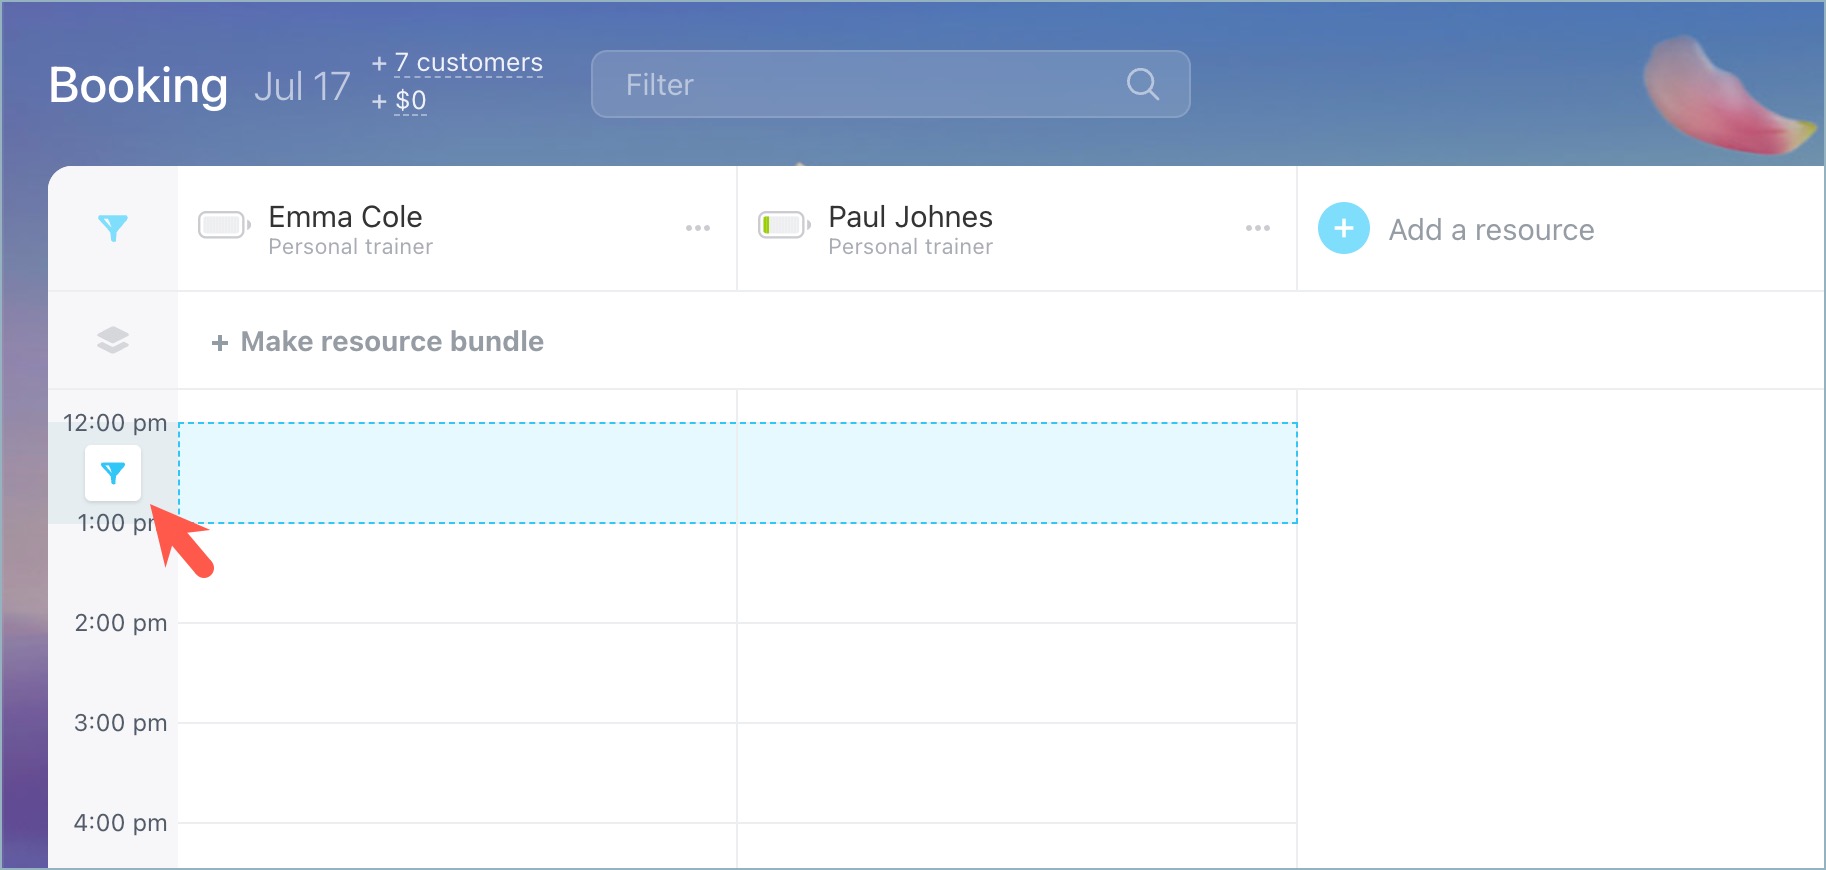Click the funnel button at 12:00 pm slot
1826x870 pixels.
[x=113, y=473]
